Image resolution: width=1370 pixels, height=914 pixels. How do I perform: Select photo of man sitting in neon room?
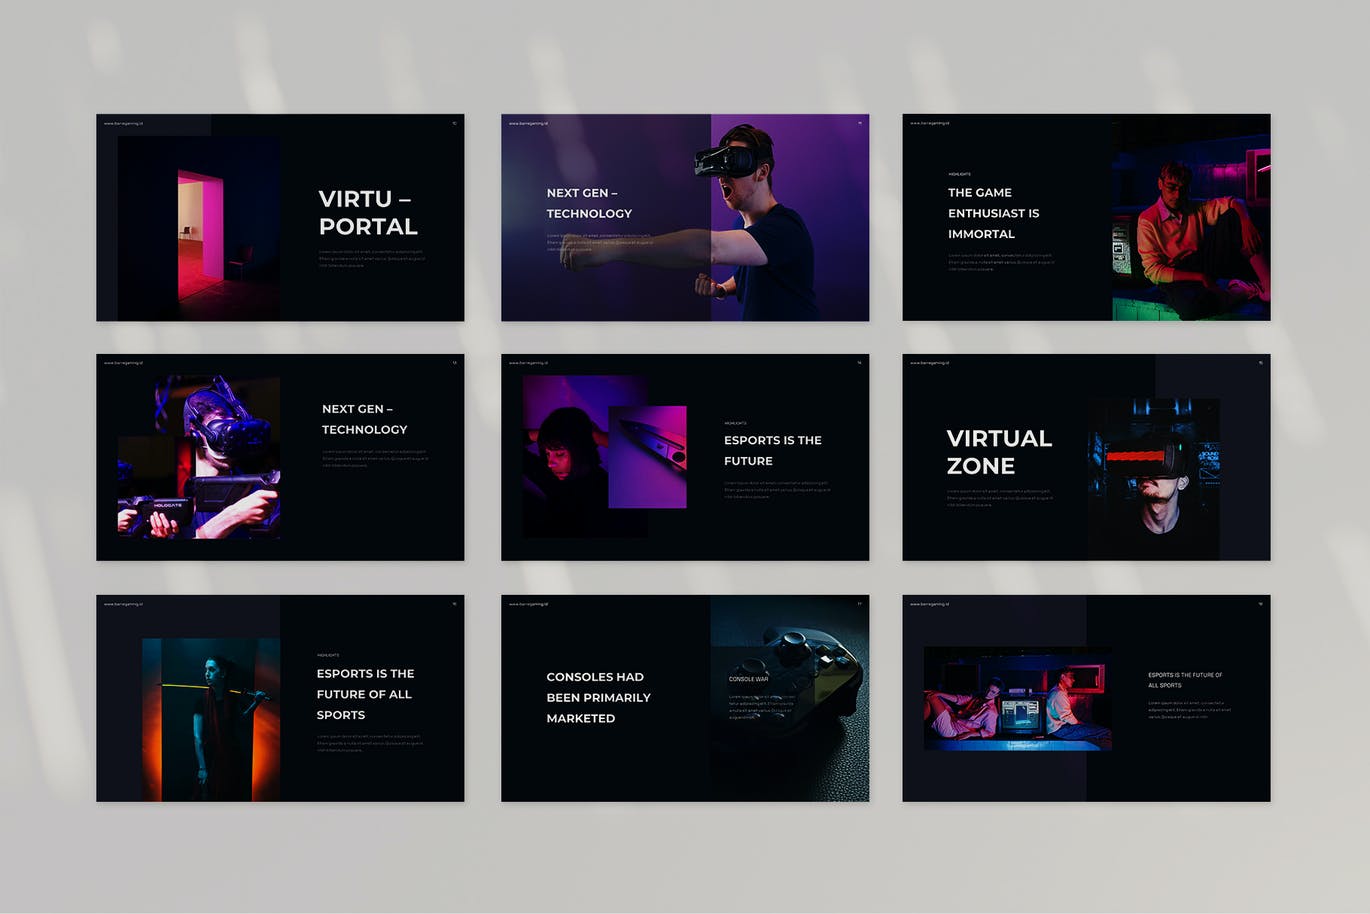point(1190,230)
